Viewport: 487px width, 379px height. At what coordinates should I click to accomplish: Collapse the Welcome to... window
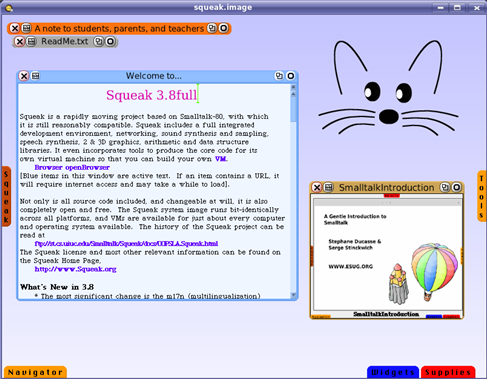291,76
